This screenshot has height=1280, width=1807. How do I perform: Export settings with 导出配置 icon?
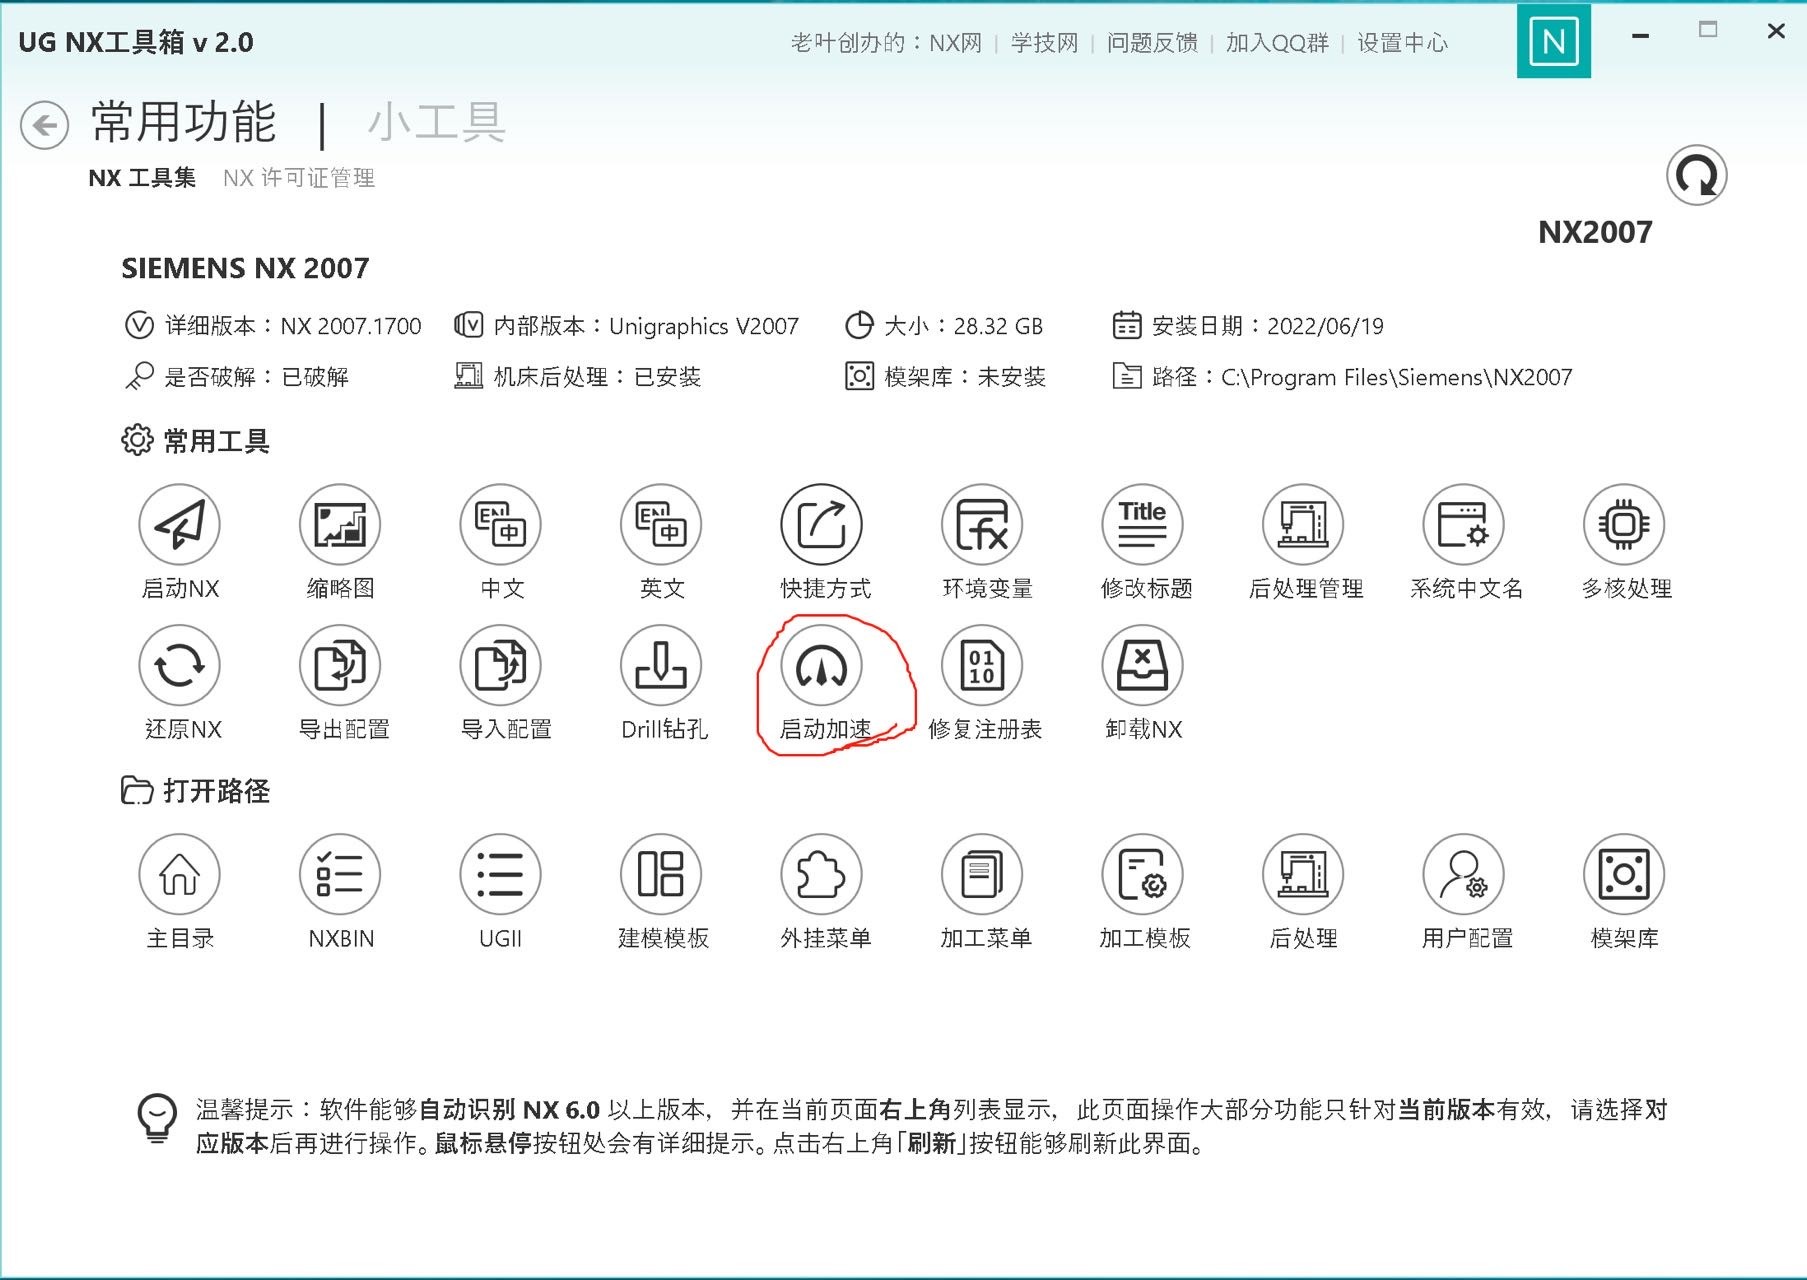click(x=340, y=666)
